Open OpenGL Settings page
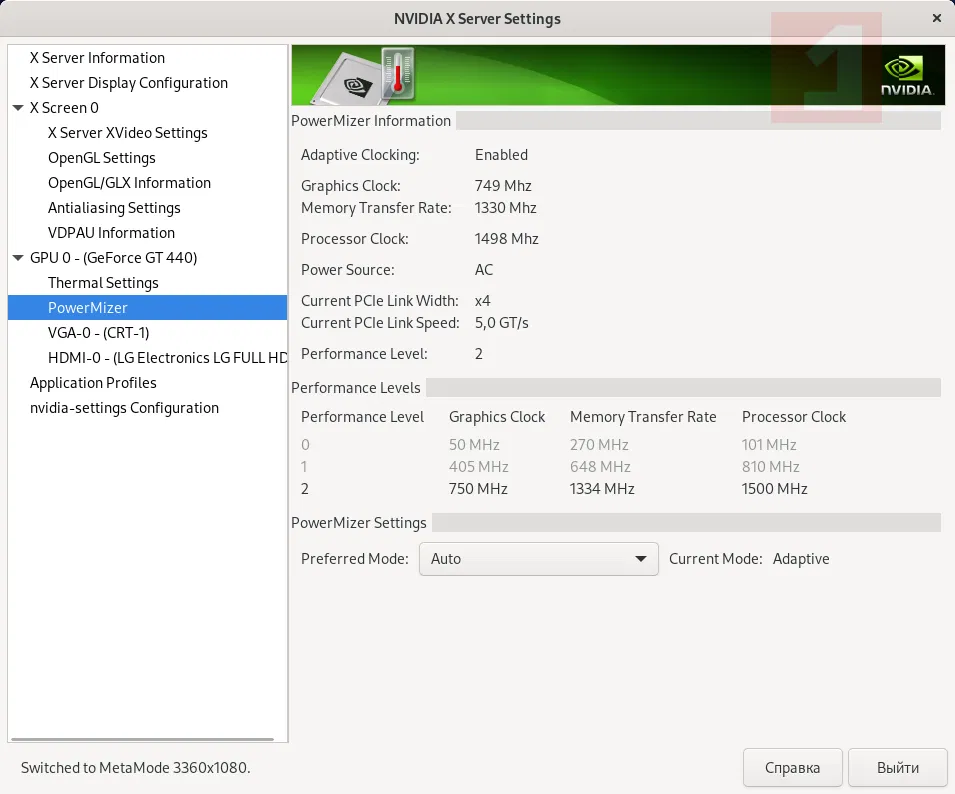955x794 pixels. (x=102, y=158)
